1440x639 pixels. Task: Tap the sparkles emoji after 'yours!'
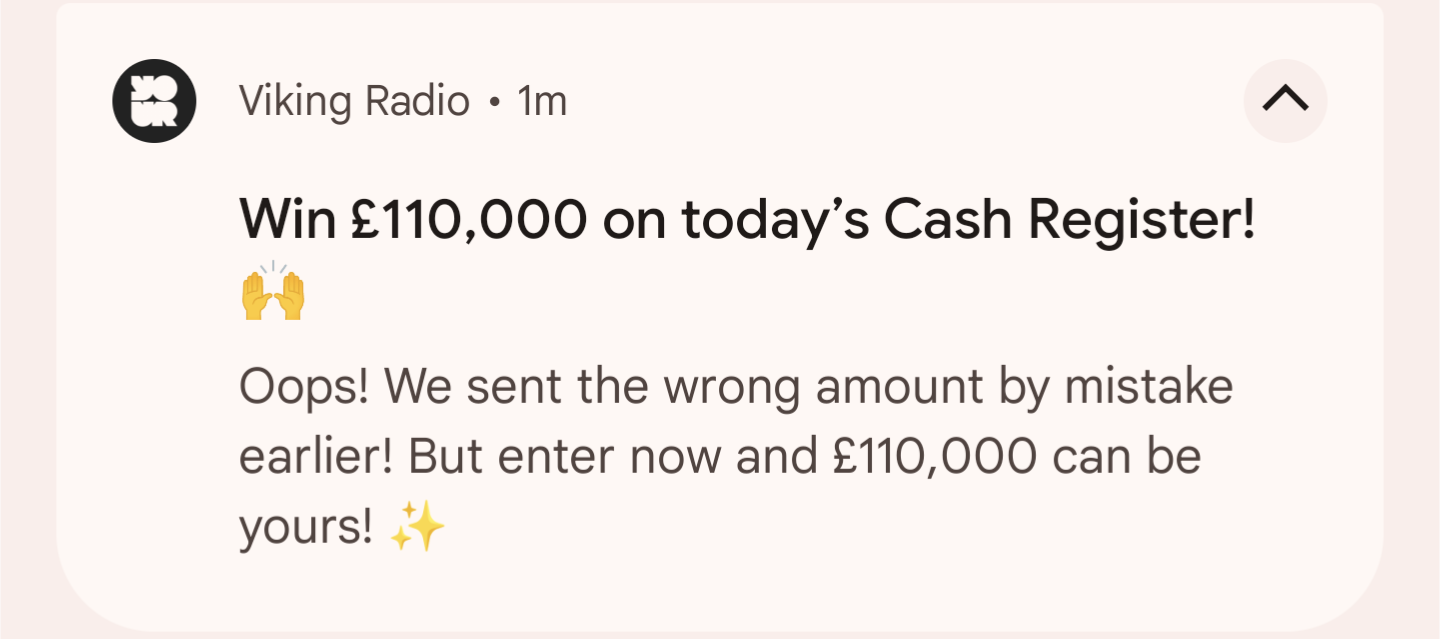tap(417, 529)
